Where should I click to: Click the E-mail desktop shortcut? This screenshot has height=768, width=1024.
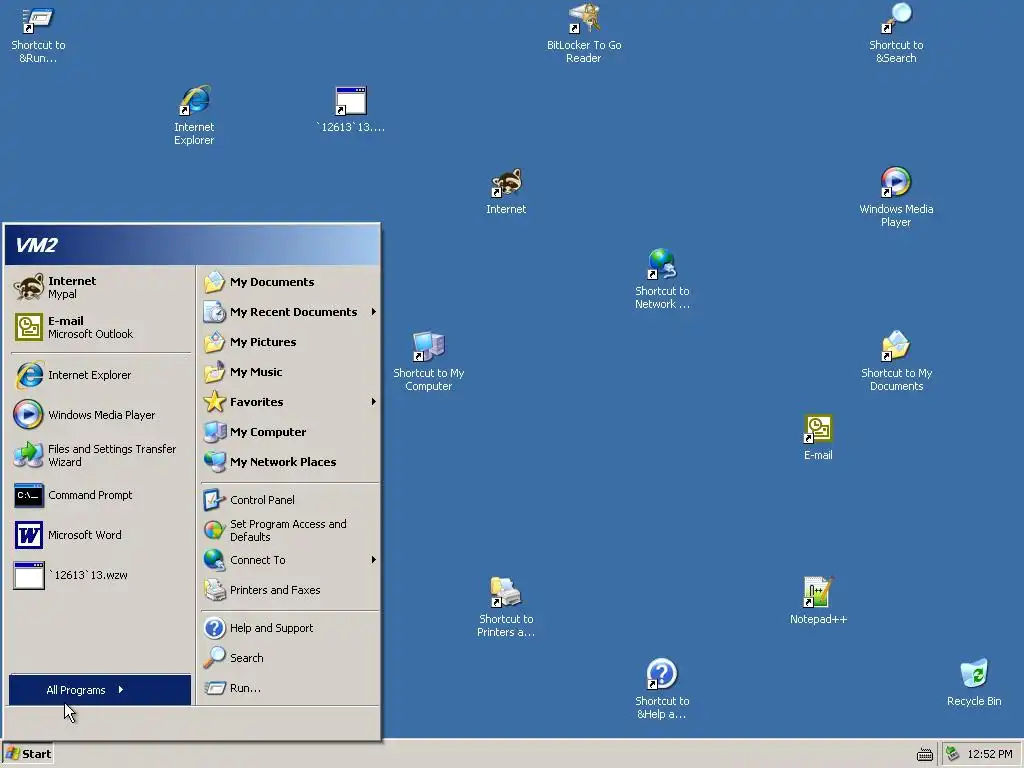tap(818, 438)
